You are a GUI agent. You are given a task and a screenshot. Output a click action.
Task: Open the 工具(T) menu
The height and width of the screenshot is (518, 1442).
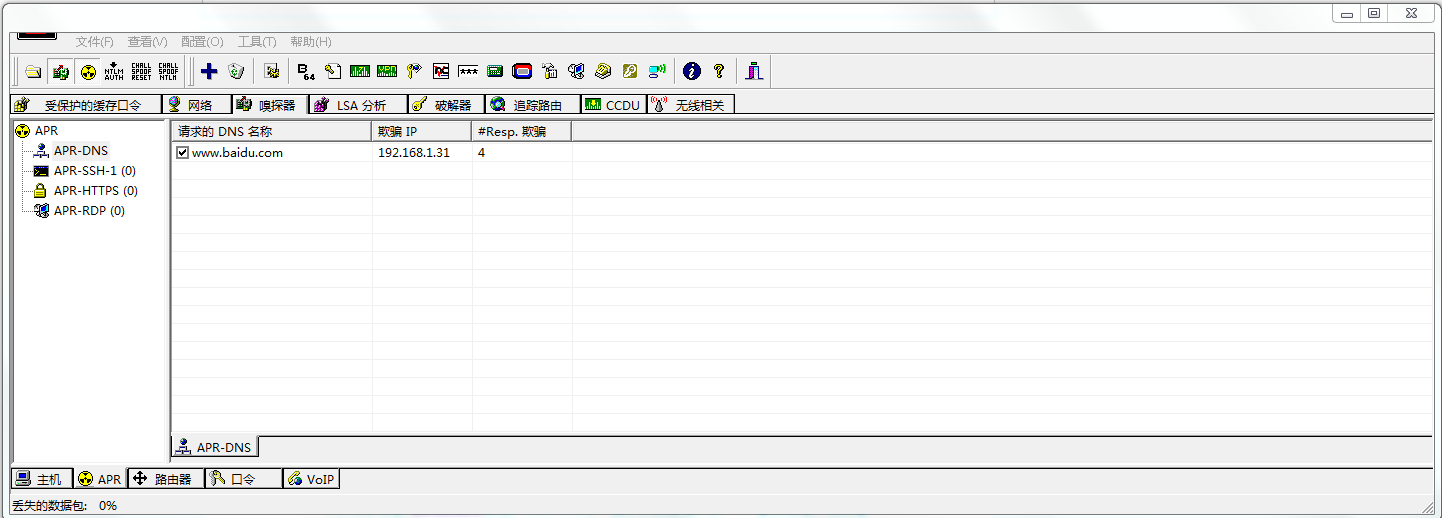(257, 42)
